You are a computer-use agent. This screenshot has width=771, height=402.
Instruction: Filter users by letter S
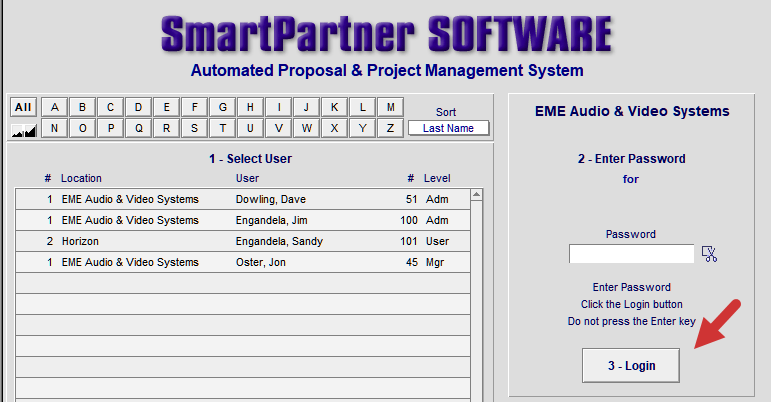195,128
